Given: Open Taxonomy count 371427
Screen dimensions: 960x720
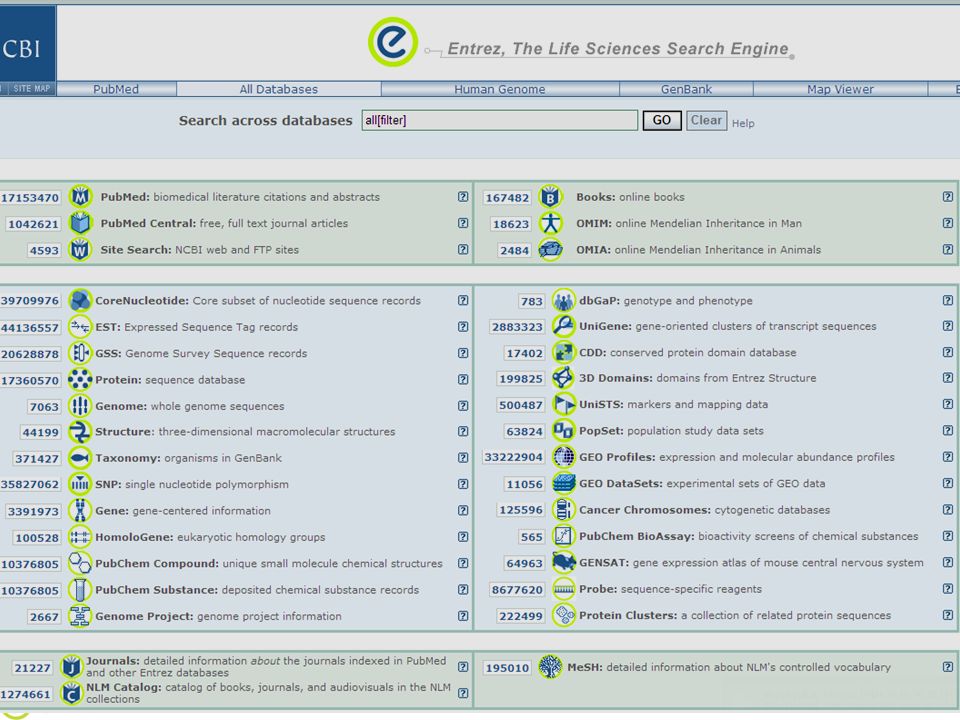Looking at the screenshot, I should point(37,459).
